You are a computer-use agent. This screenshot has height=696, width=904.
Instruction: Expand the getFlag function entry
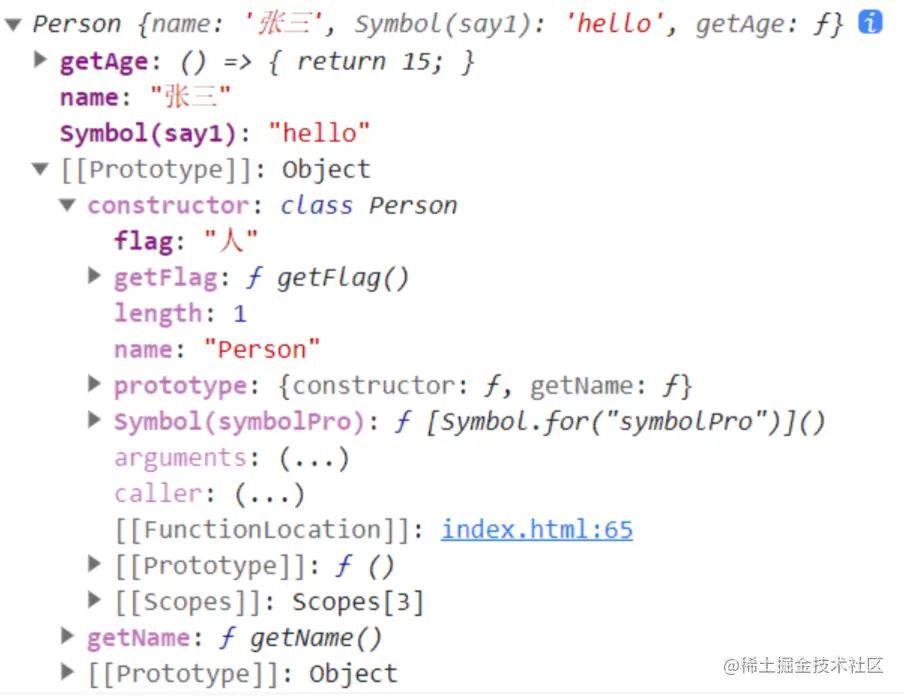tap(94, 276)
